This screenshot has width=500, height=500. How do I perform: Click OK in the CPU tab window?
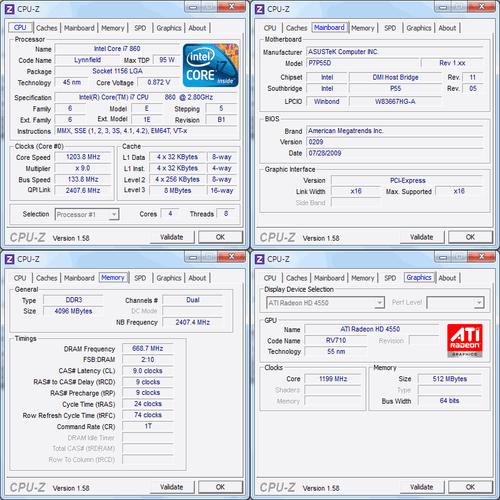(220, 237)
